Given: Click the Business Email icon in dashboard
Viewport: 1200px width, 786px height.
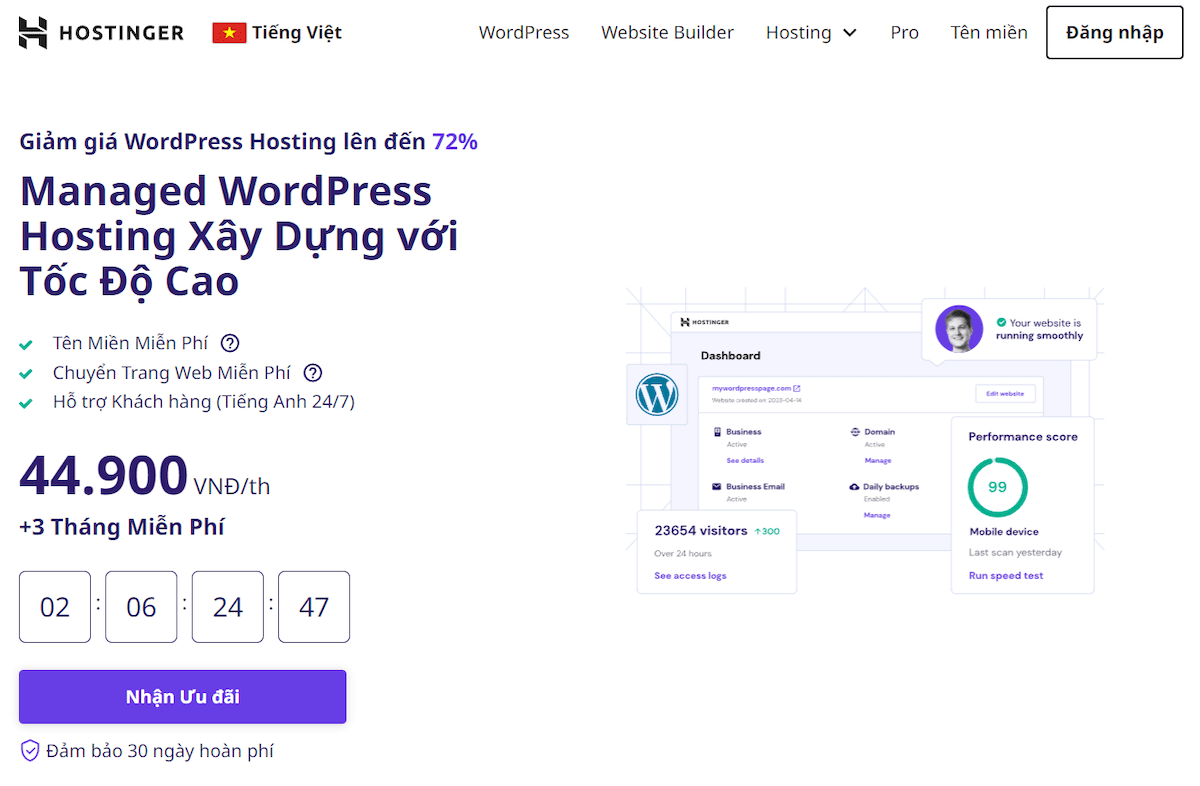Looking at the screenshot, I should click(717, 487).
